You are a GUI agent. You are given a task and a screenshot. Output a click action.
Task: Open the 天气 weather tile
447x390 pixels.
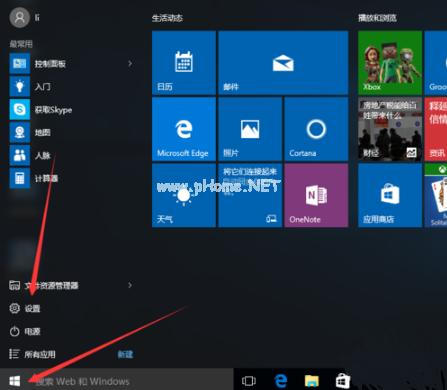pyautogui.click(x=184, y=195)
